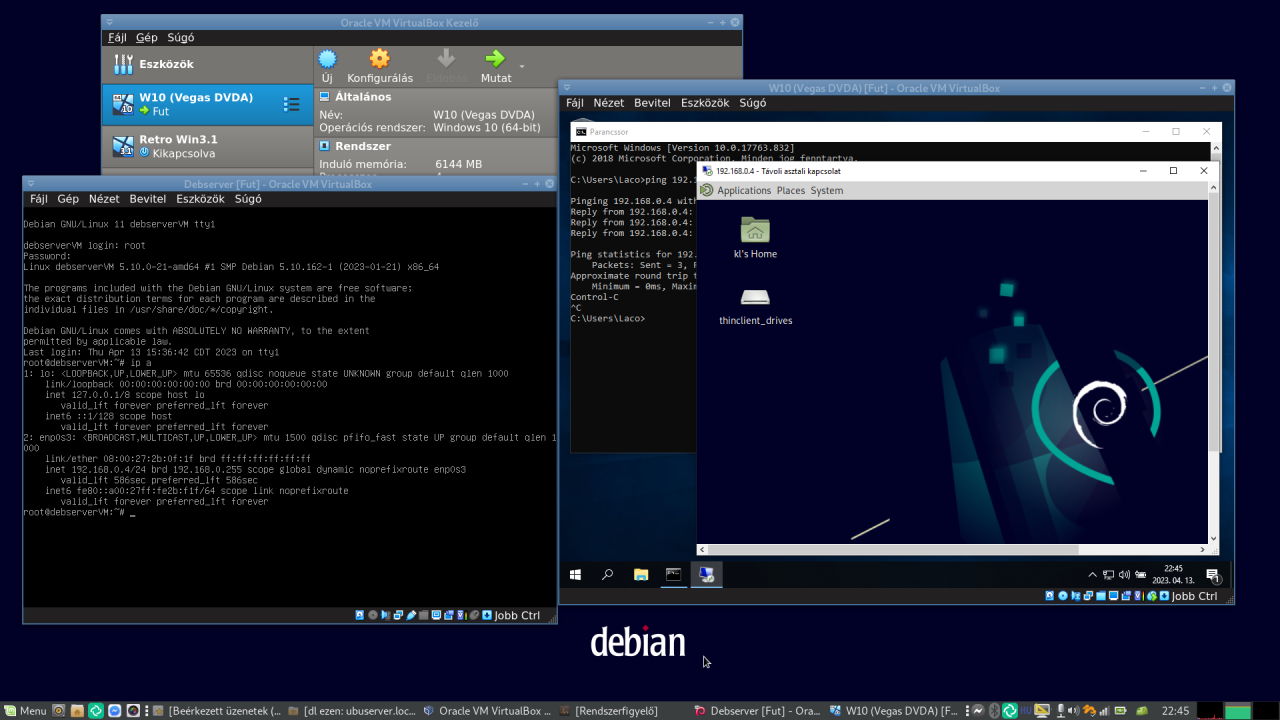Viewport: 1280px width, 720px height.
Task: Click the host panel clock 22:45
Action: tap(1175, 711)
